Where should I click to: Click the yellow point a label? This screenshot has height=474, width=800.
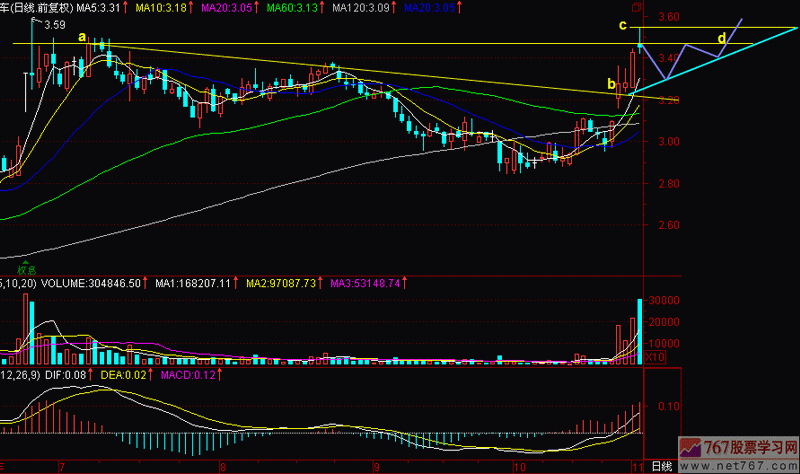tap(82, 36)
